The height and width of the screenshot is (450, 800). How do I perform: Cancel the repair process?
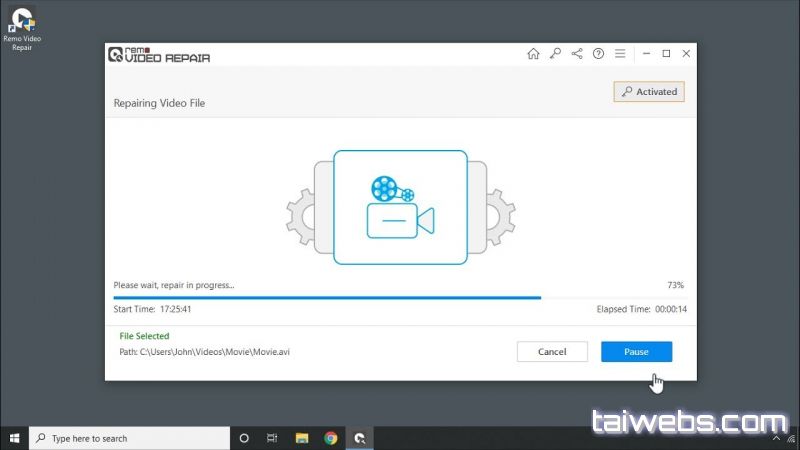(x=552, y=352)
